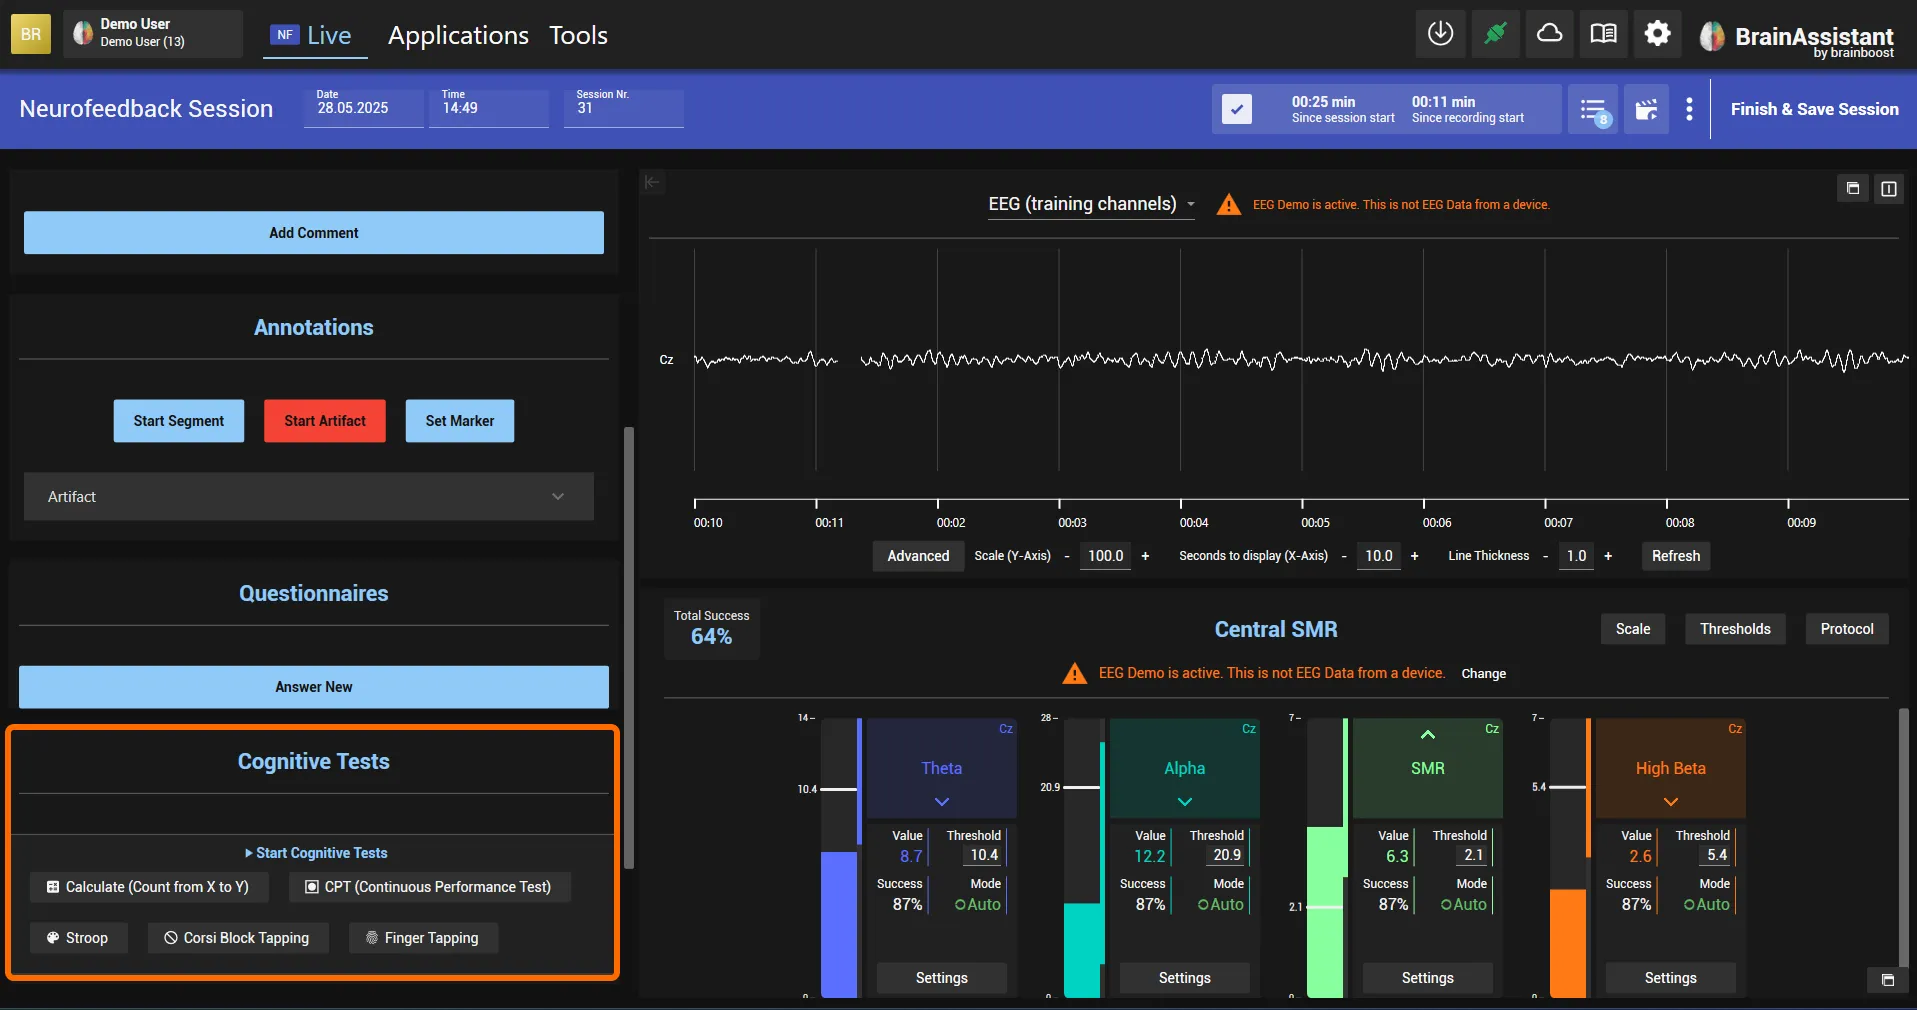Click the High Beta downward chevron

click(1671, 802)
